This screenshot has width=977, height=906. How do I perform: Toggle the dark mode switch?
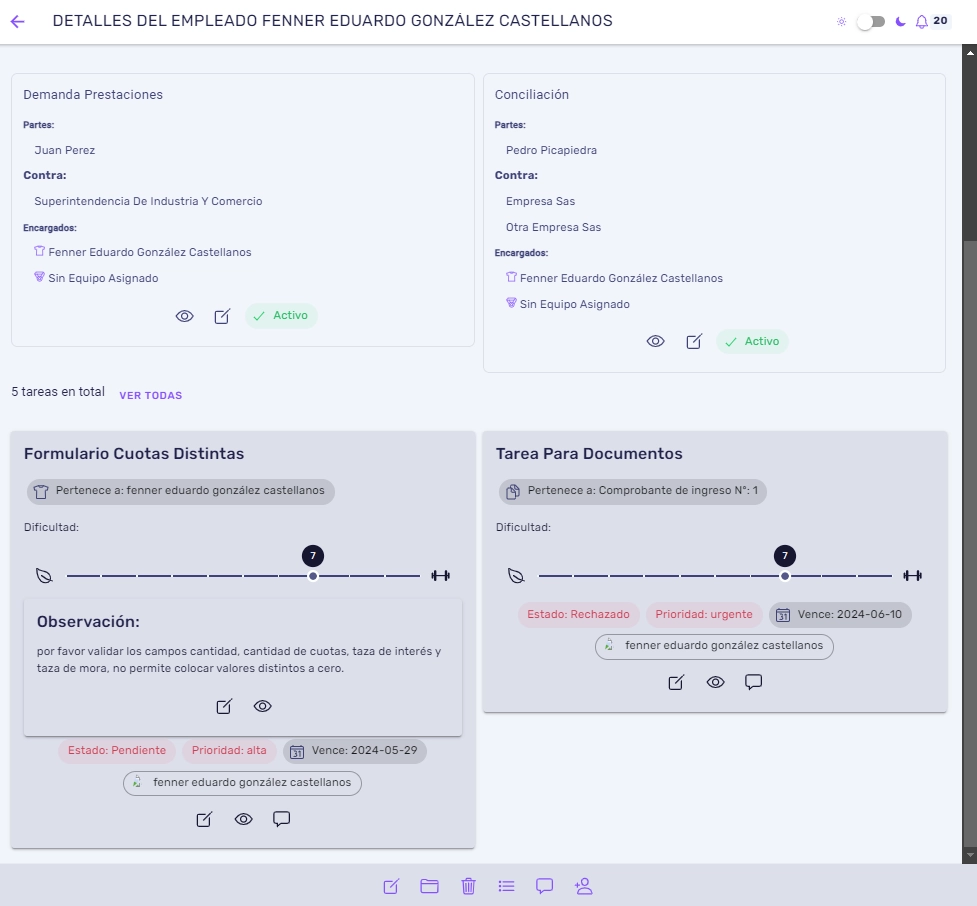[x=870, y=22]
